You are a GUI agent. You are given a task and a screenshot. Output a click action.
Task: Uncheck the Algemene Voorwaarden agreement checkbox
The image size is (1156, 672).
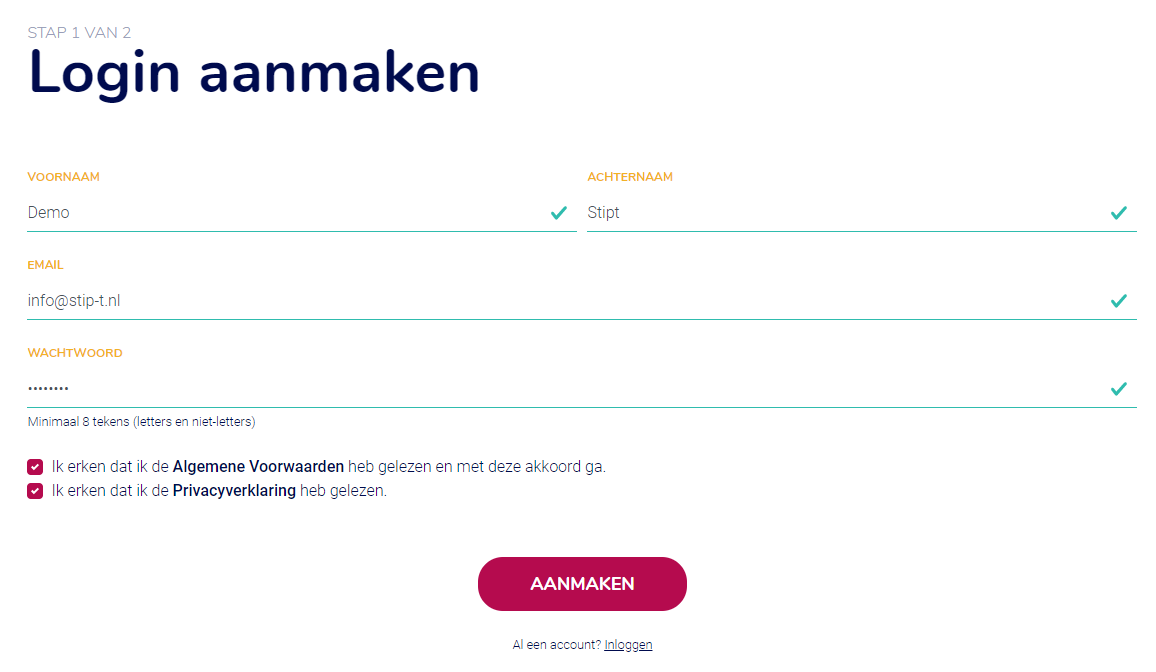coord(35,466)
